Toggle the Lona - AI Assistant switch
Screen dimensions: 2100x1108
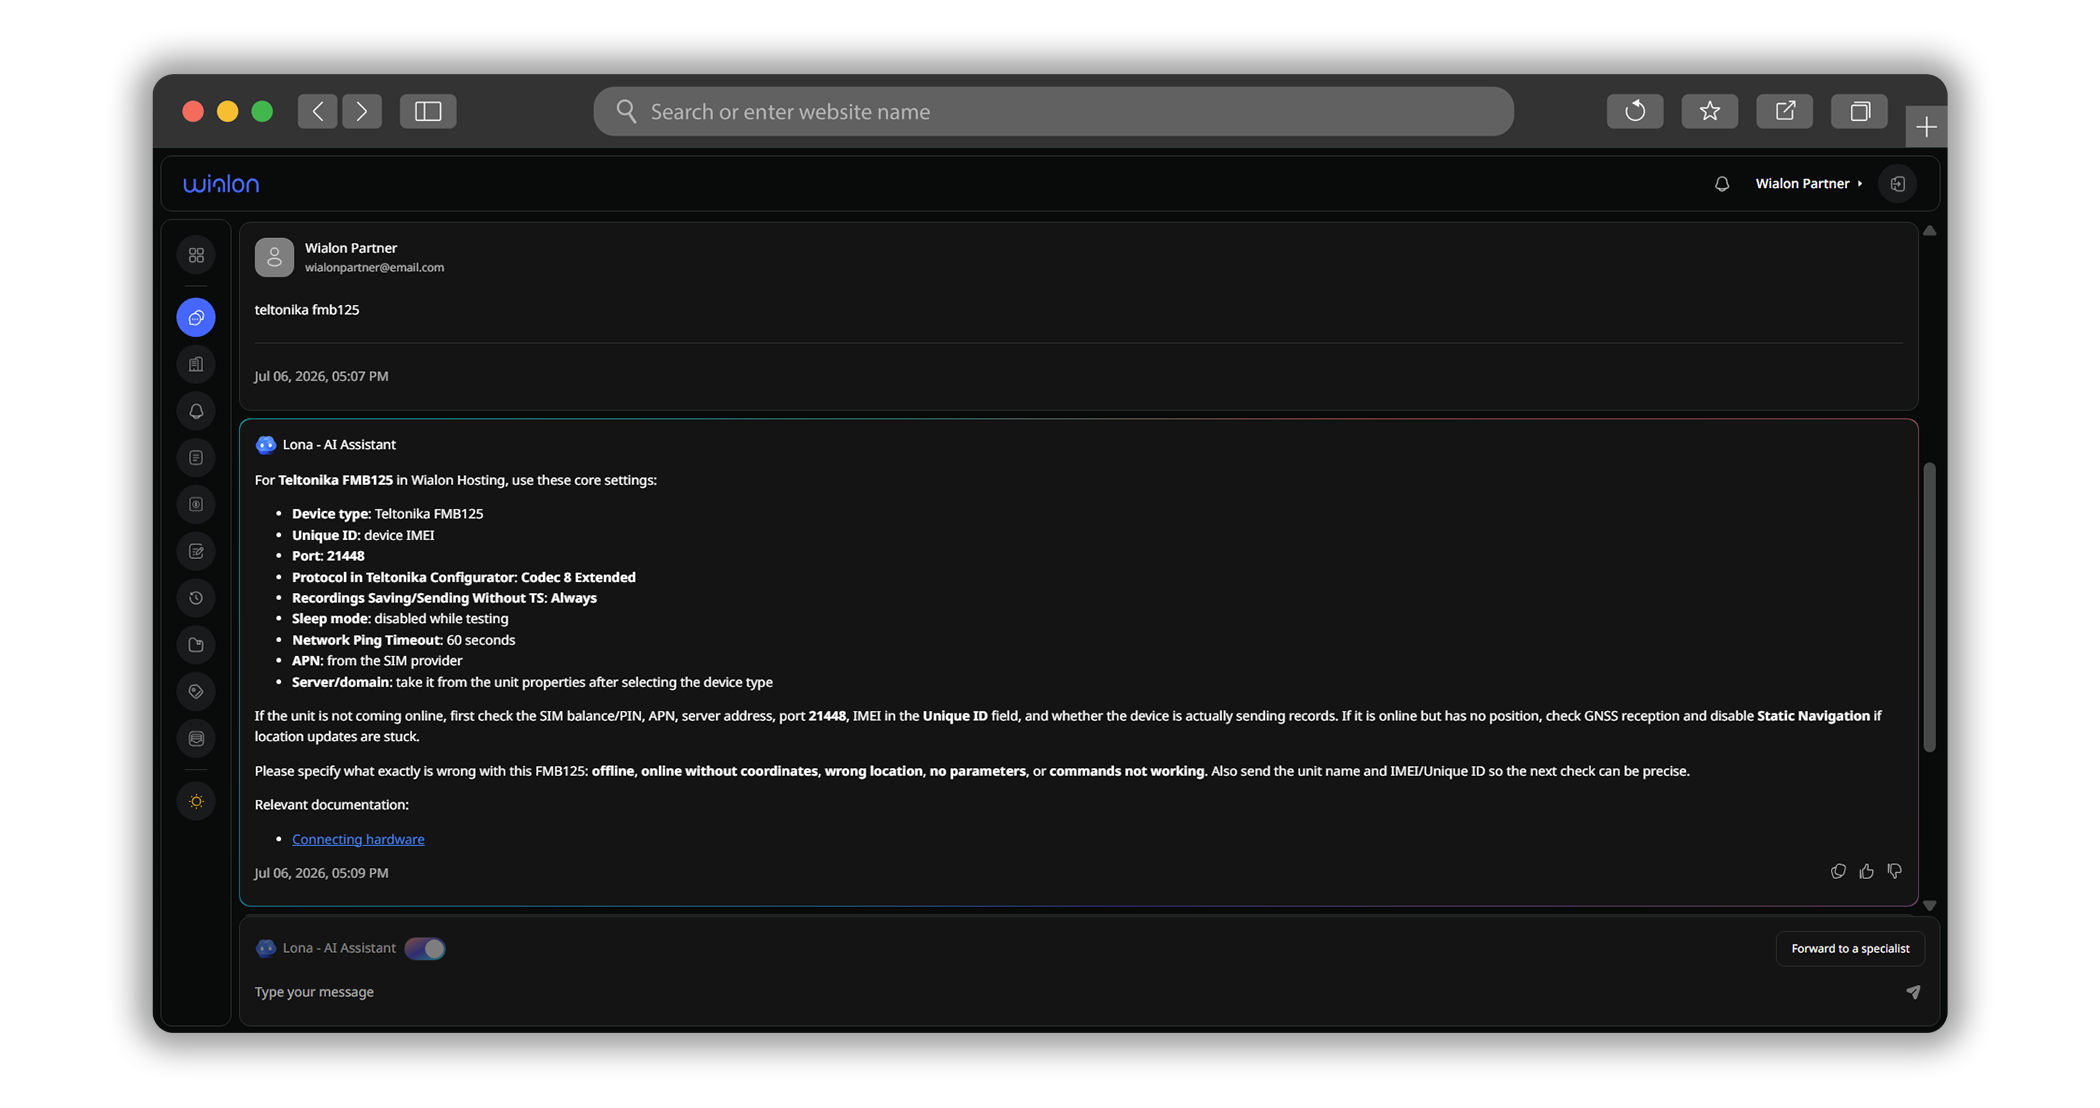[425, 948]
